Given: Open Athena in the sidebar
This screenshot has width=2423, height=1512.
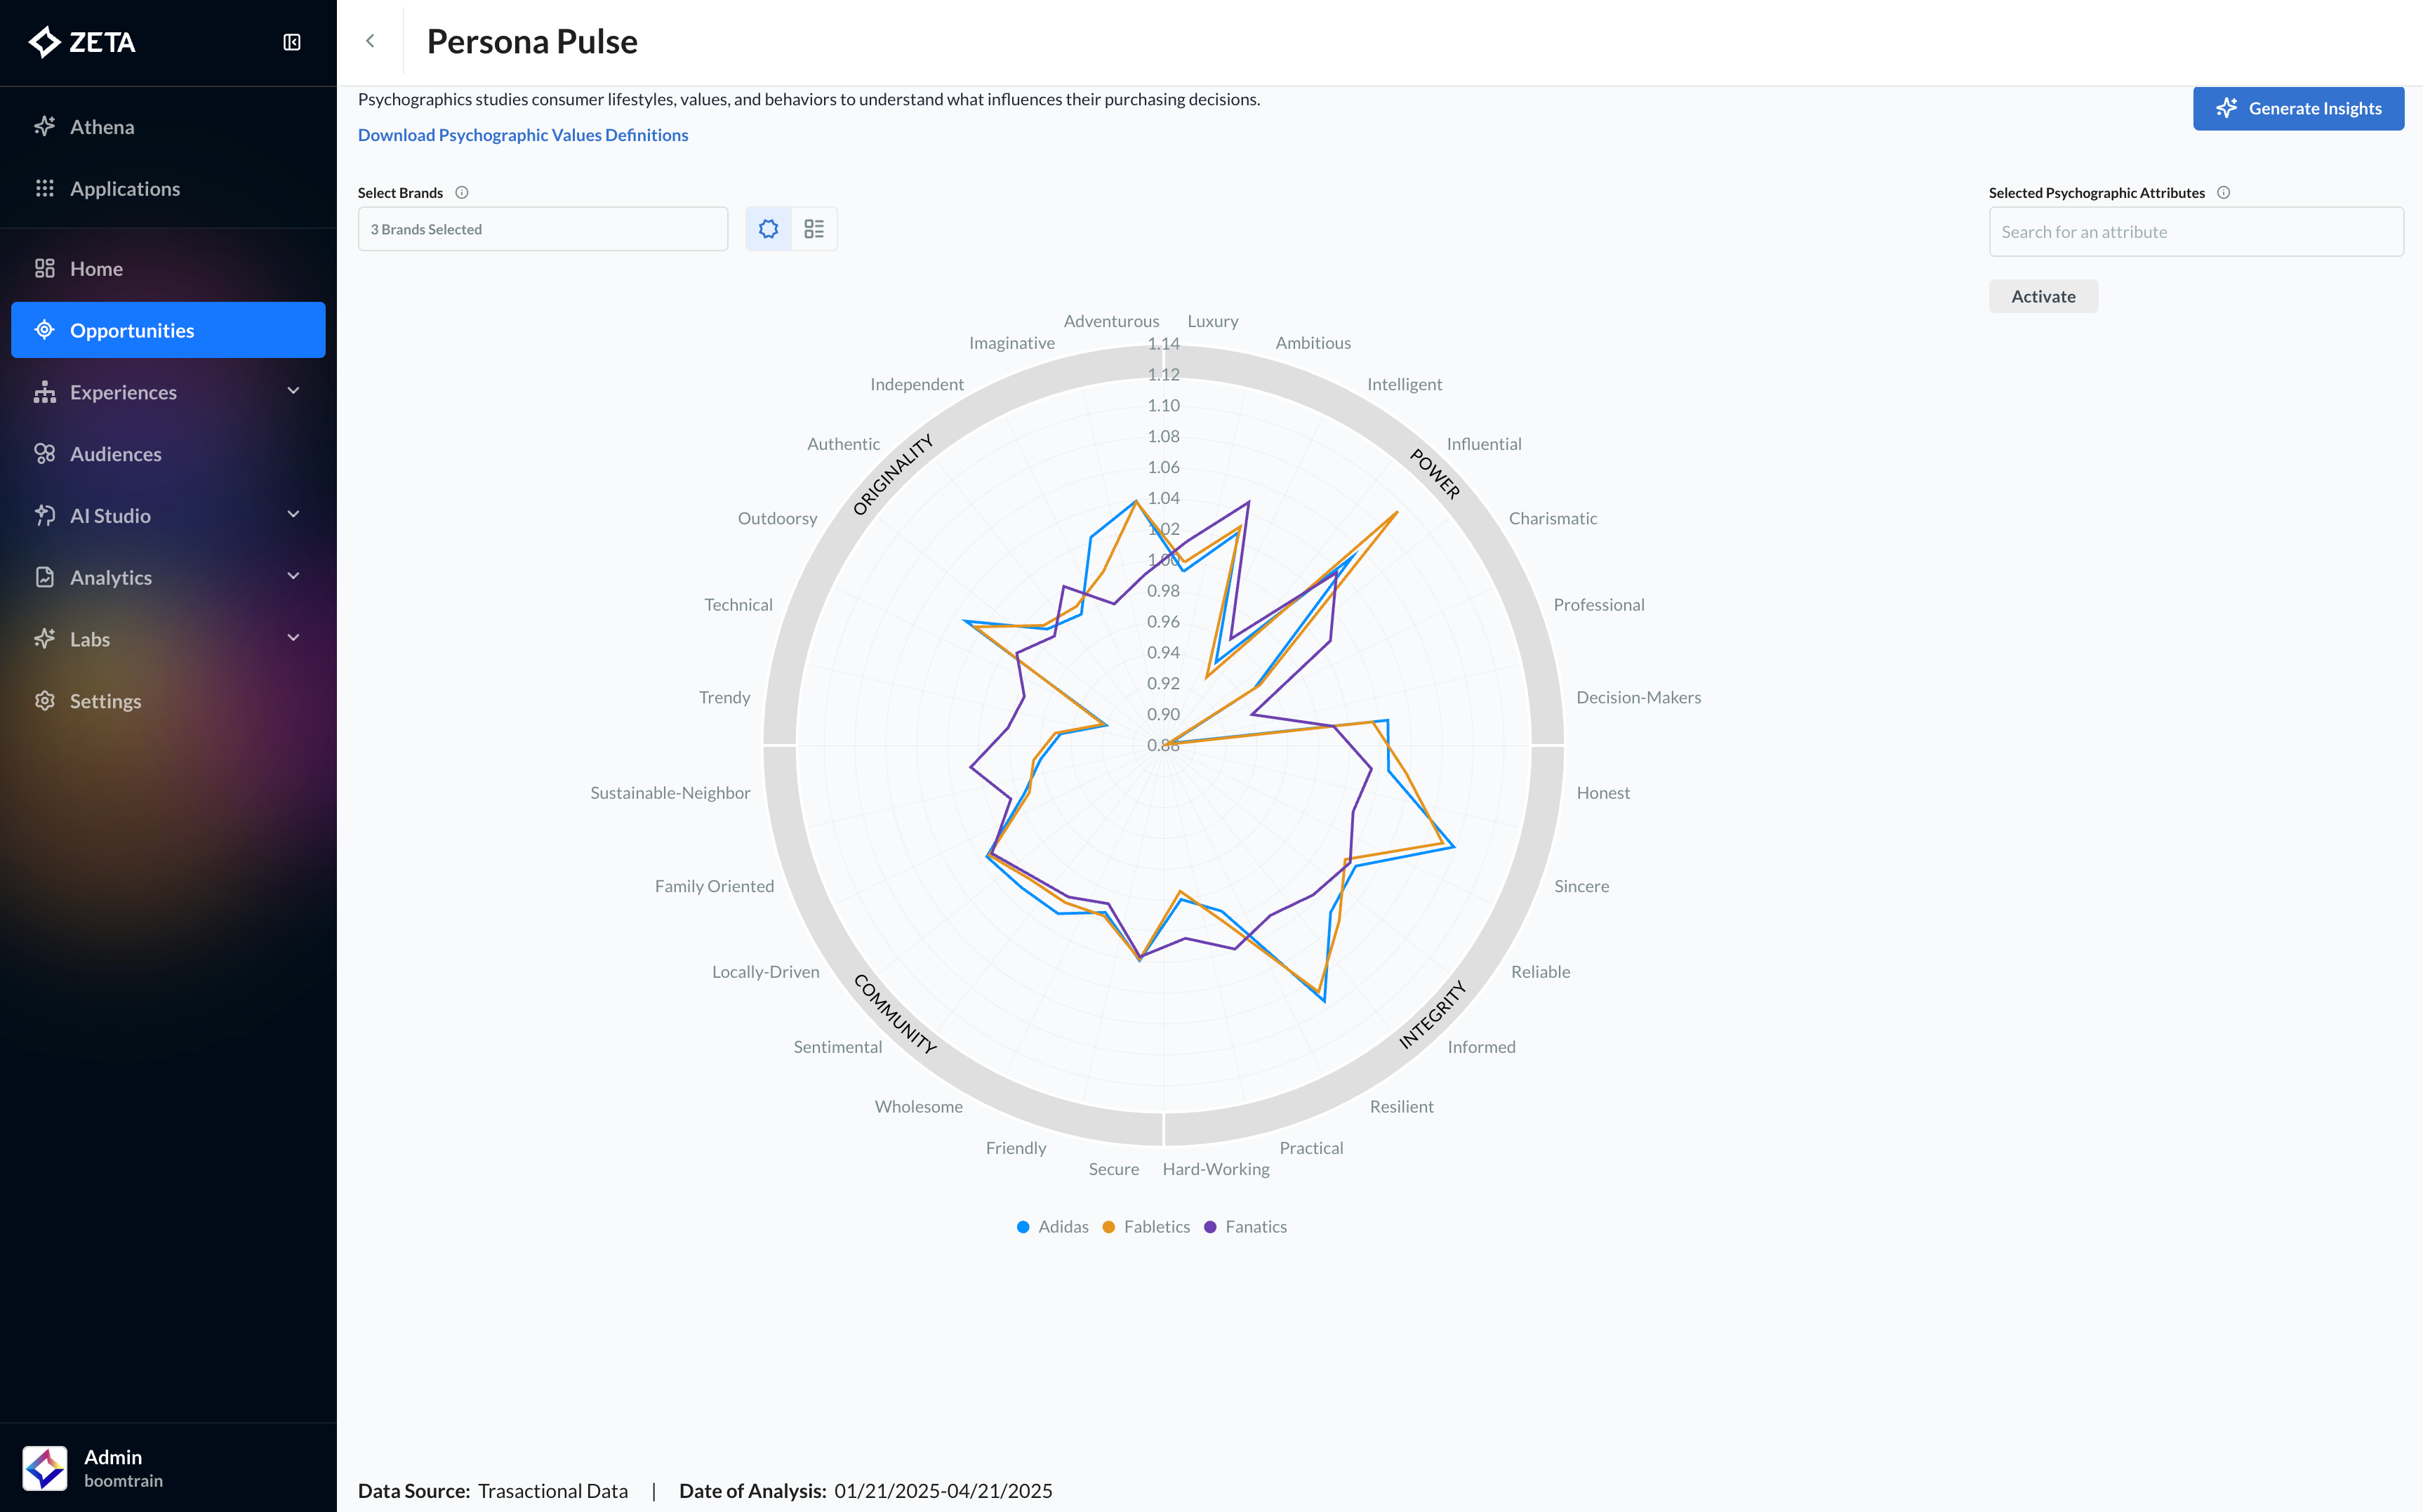Looking at the screenshot, I should tap(168, 127).
